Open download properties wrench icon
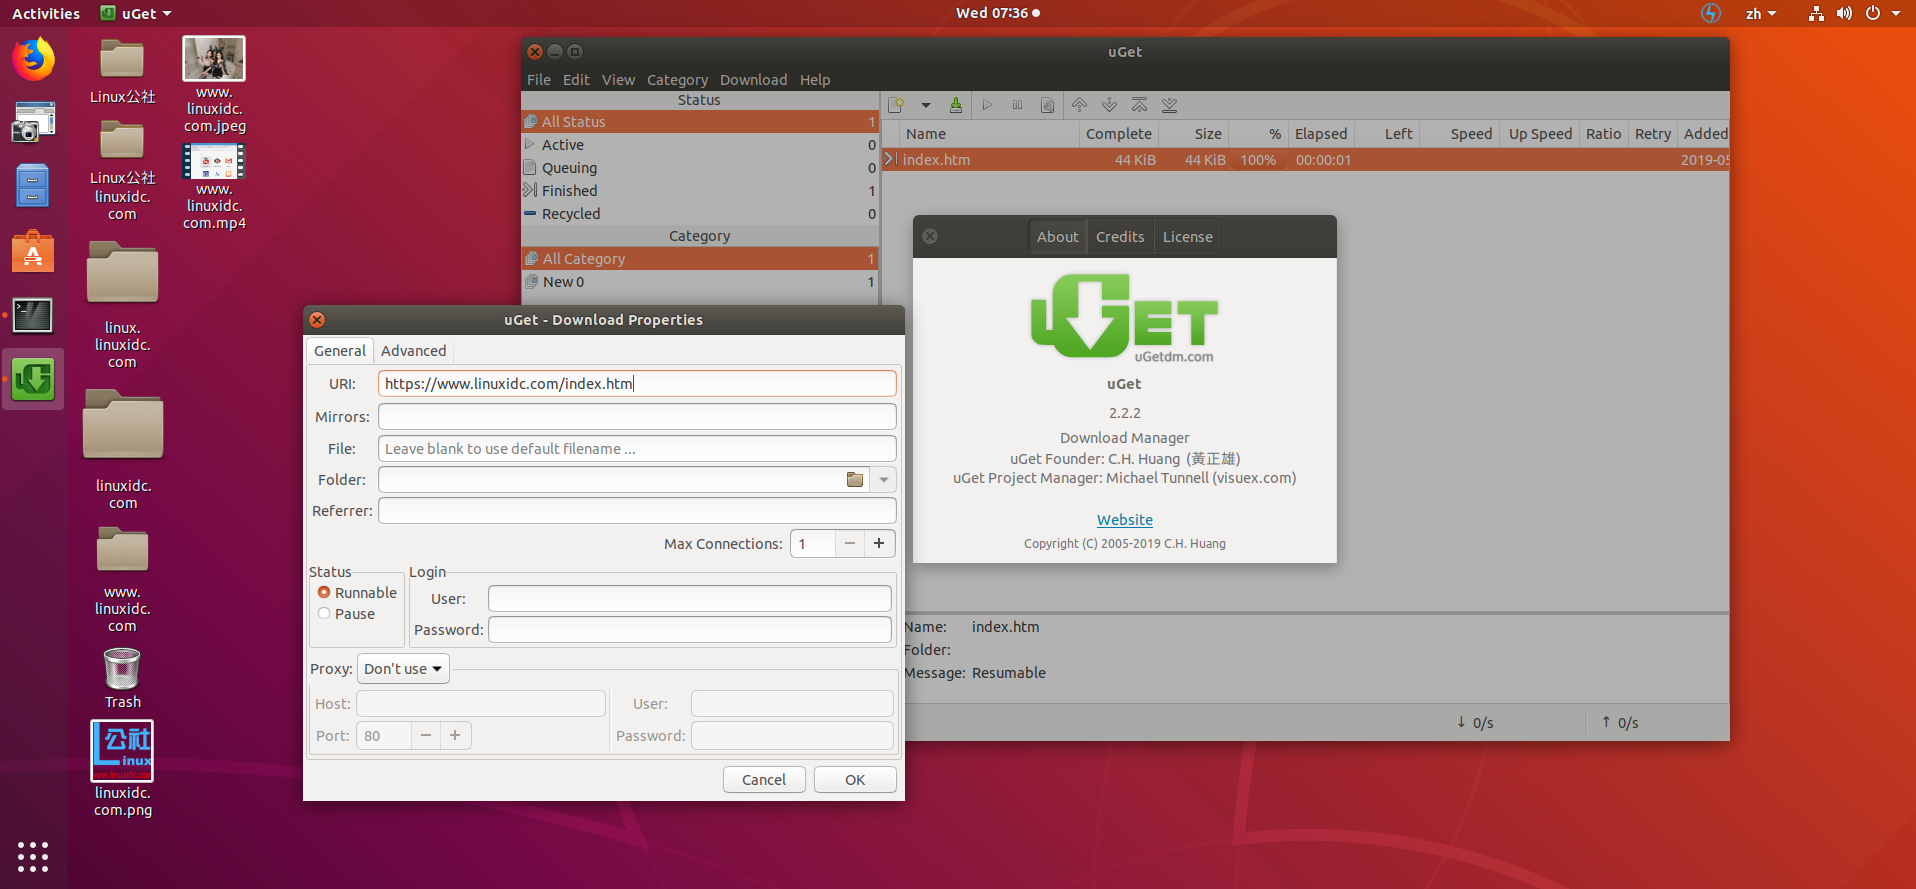This screenshot has height=889, width=1916. tap(1048, 105)
